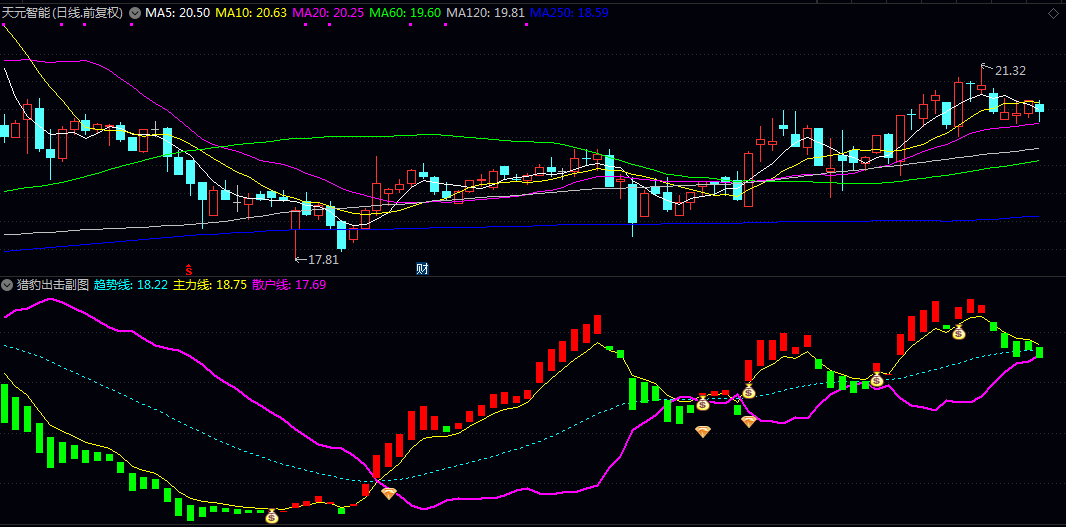Click the MA250: 18.59 label
This screenshot has width=1066, height=527.
(570, 13)
